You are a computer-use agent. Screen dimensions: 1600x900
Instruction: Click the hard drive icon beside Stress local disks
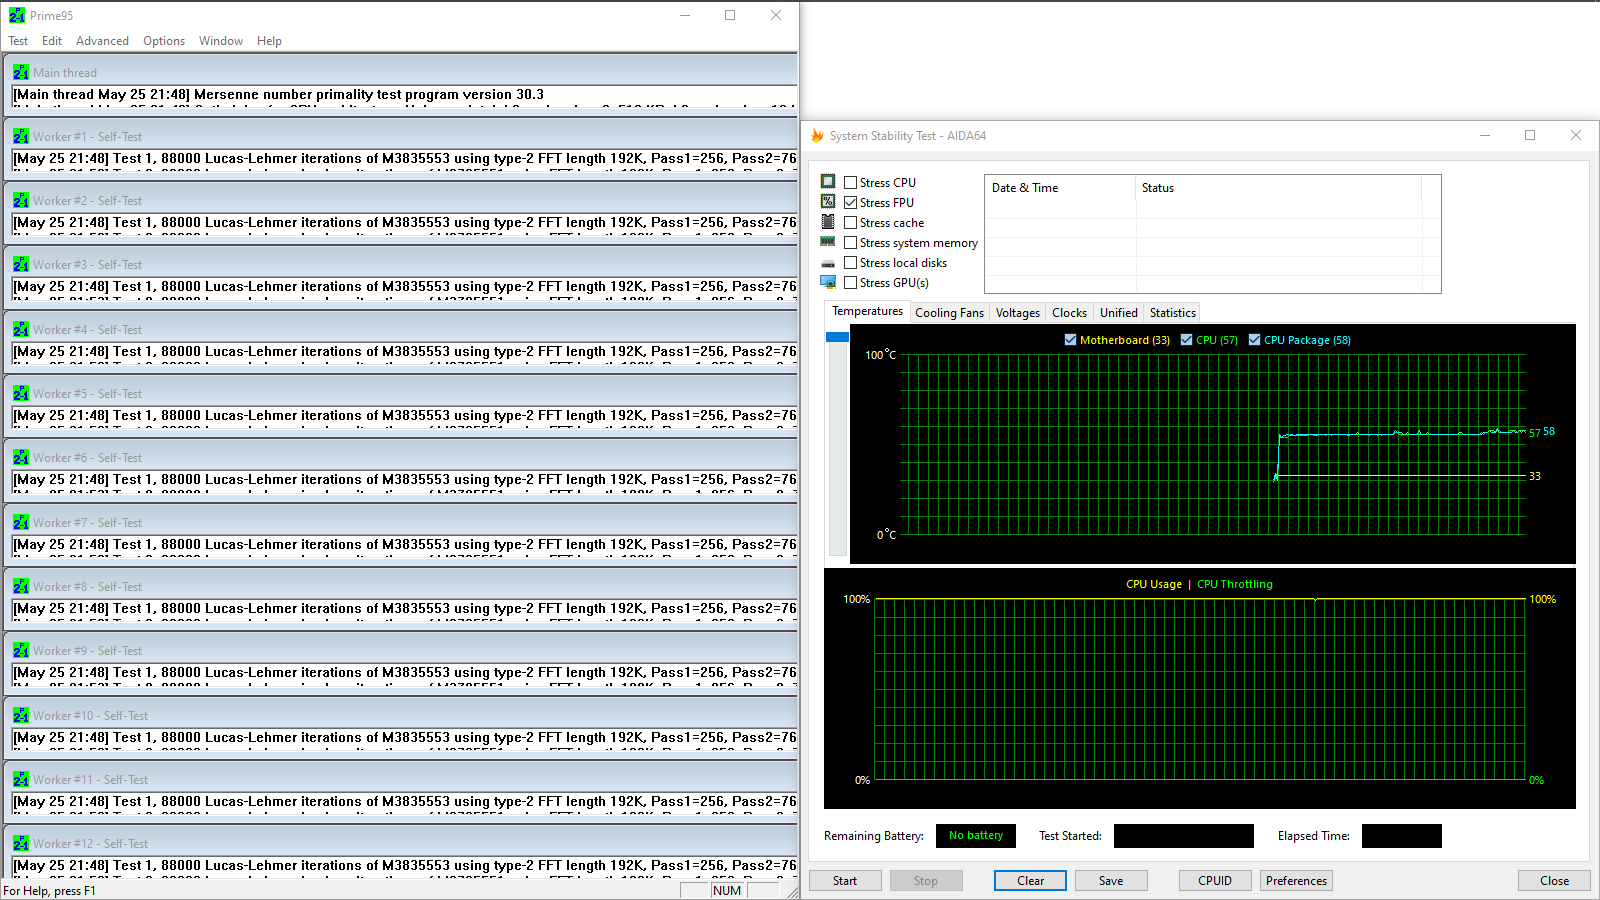tap(828, 262)
